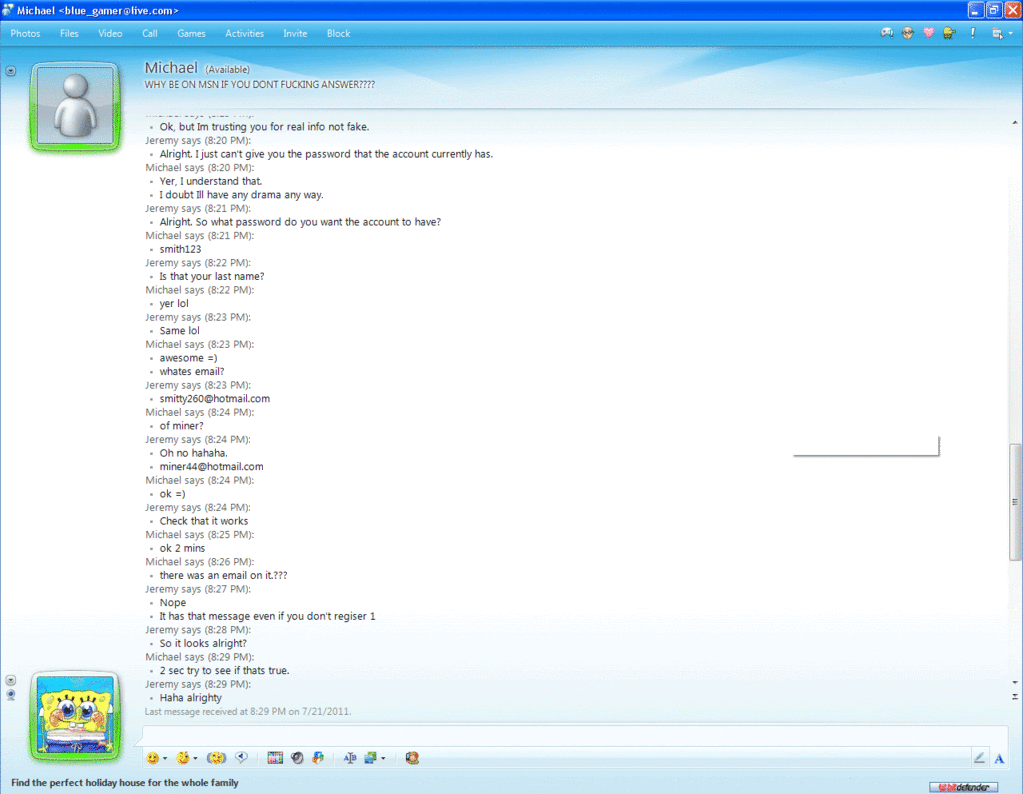
Task: Click the SpongeBob display picture
Action: click(75, 716)
